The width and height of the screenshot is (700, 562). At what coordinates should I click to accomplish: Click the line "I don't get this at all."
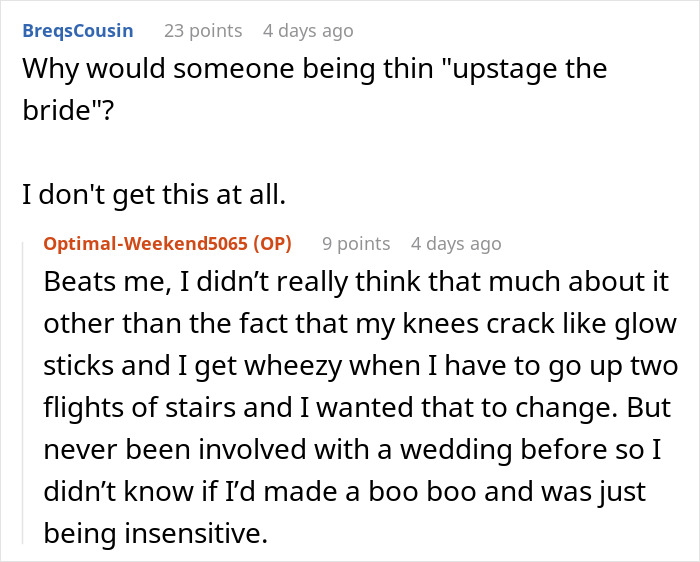154,196
